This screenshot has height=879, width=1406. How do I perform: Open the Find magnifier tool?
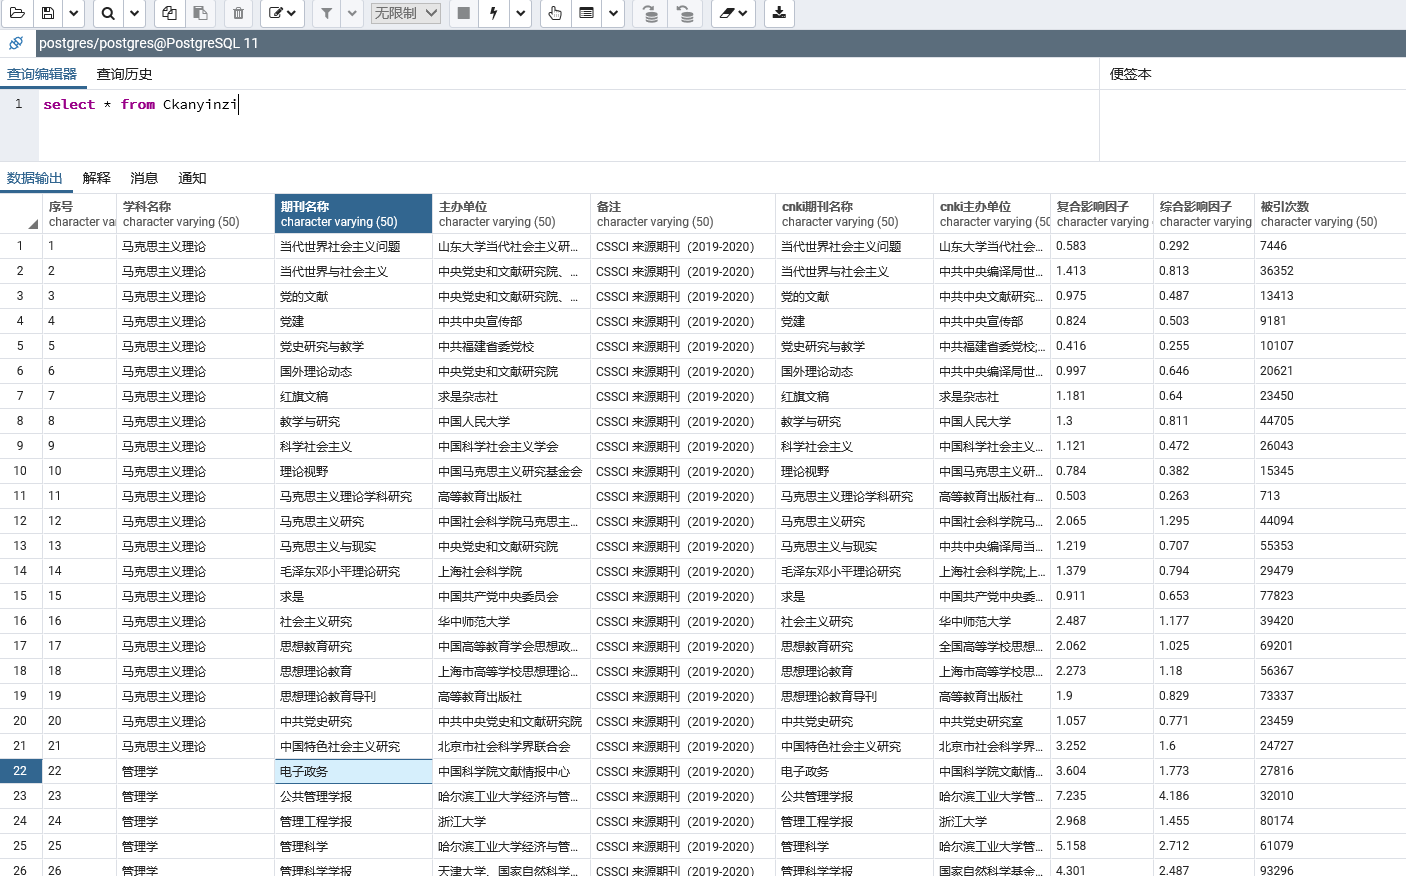point(108,13)
